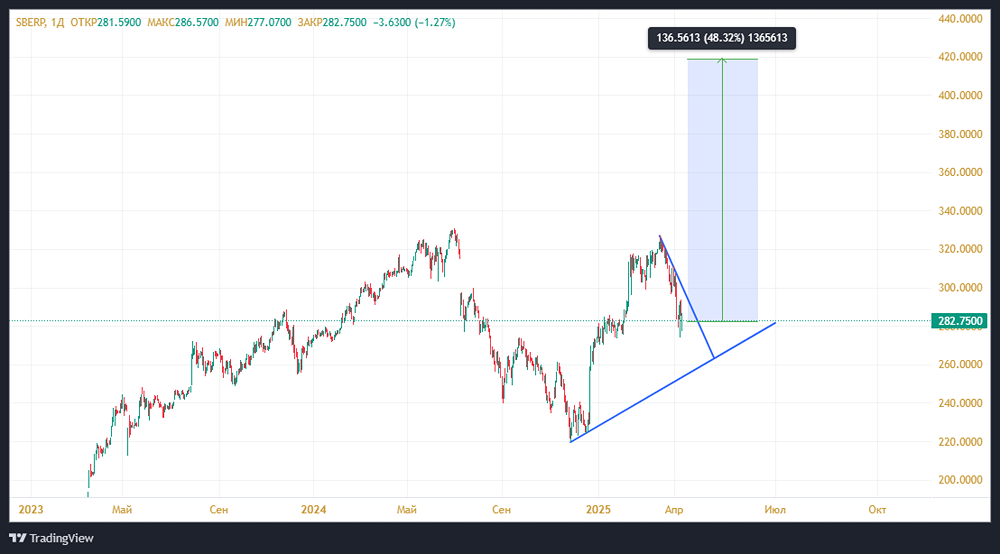Click the ОТКР open value in legend

point(117,22)
